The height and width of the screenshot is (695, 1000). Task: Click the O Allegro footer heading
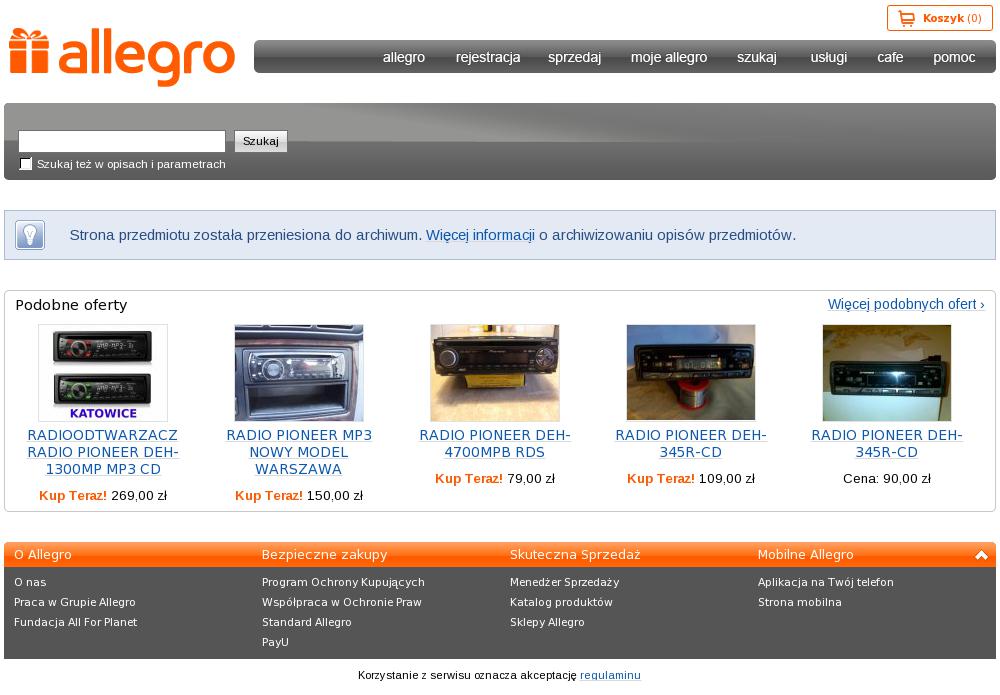43,555
